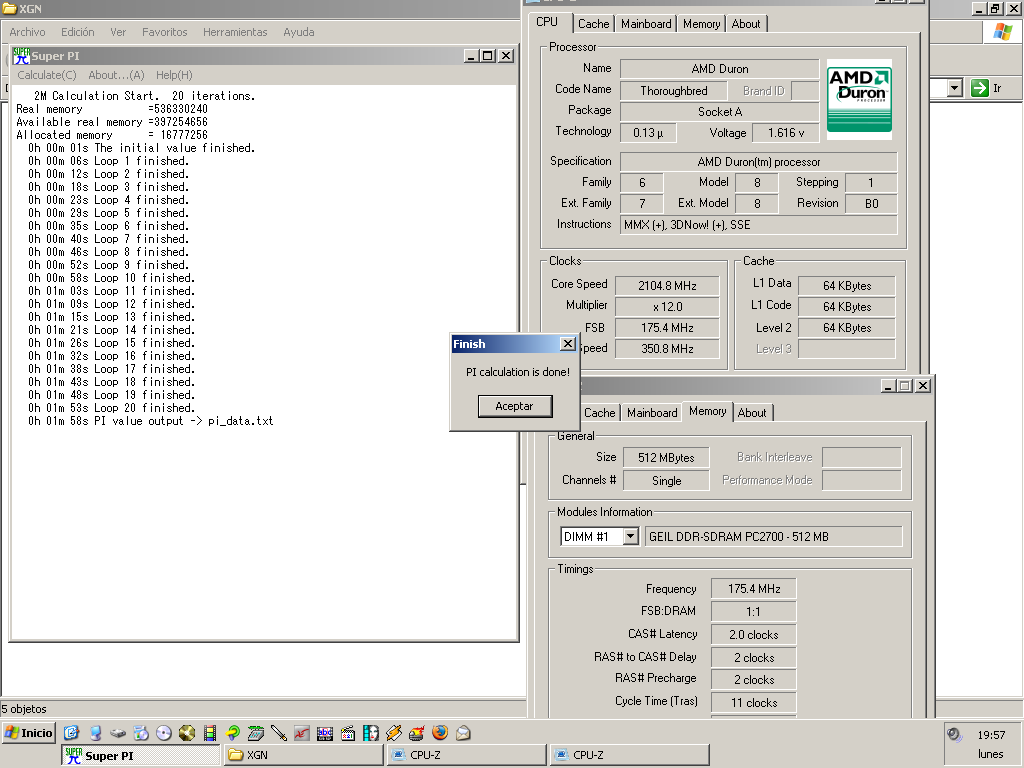Open the DIMM #1 module dropdown
The image size is (1024, 768).
tap(630, 537)
